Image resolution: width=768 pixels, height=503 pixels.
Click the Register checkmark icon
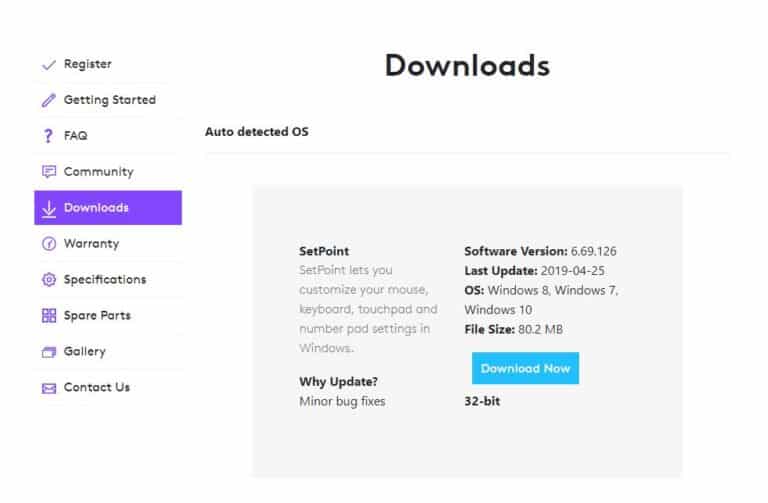pos(48,65)
